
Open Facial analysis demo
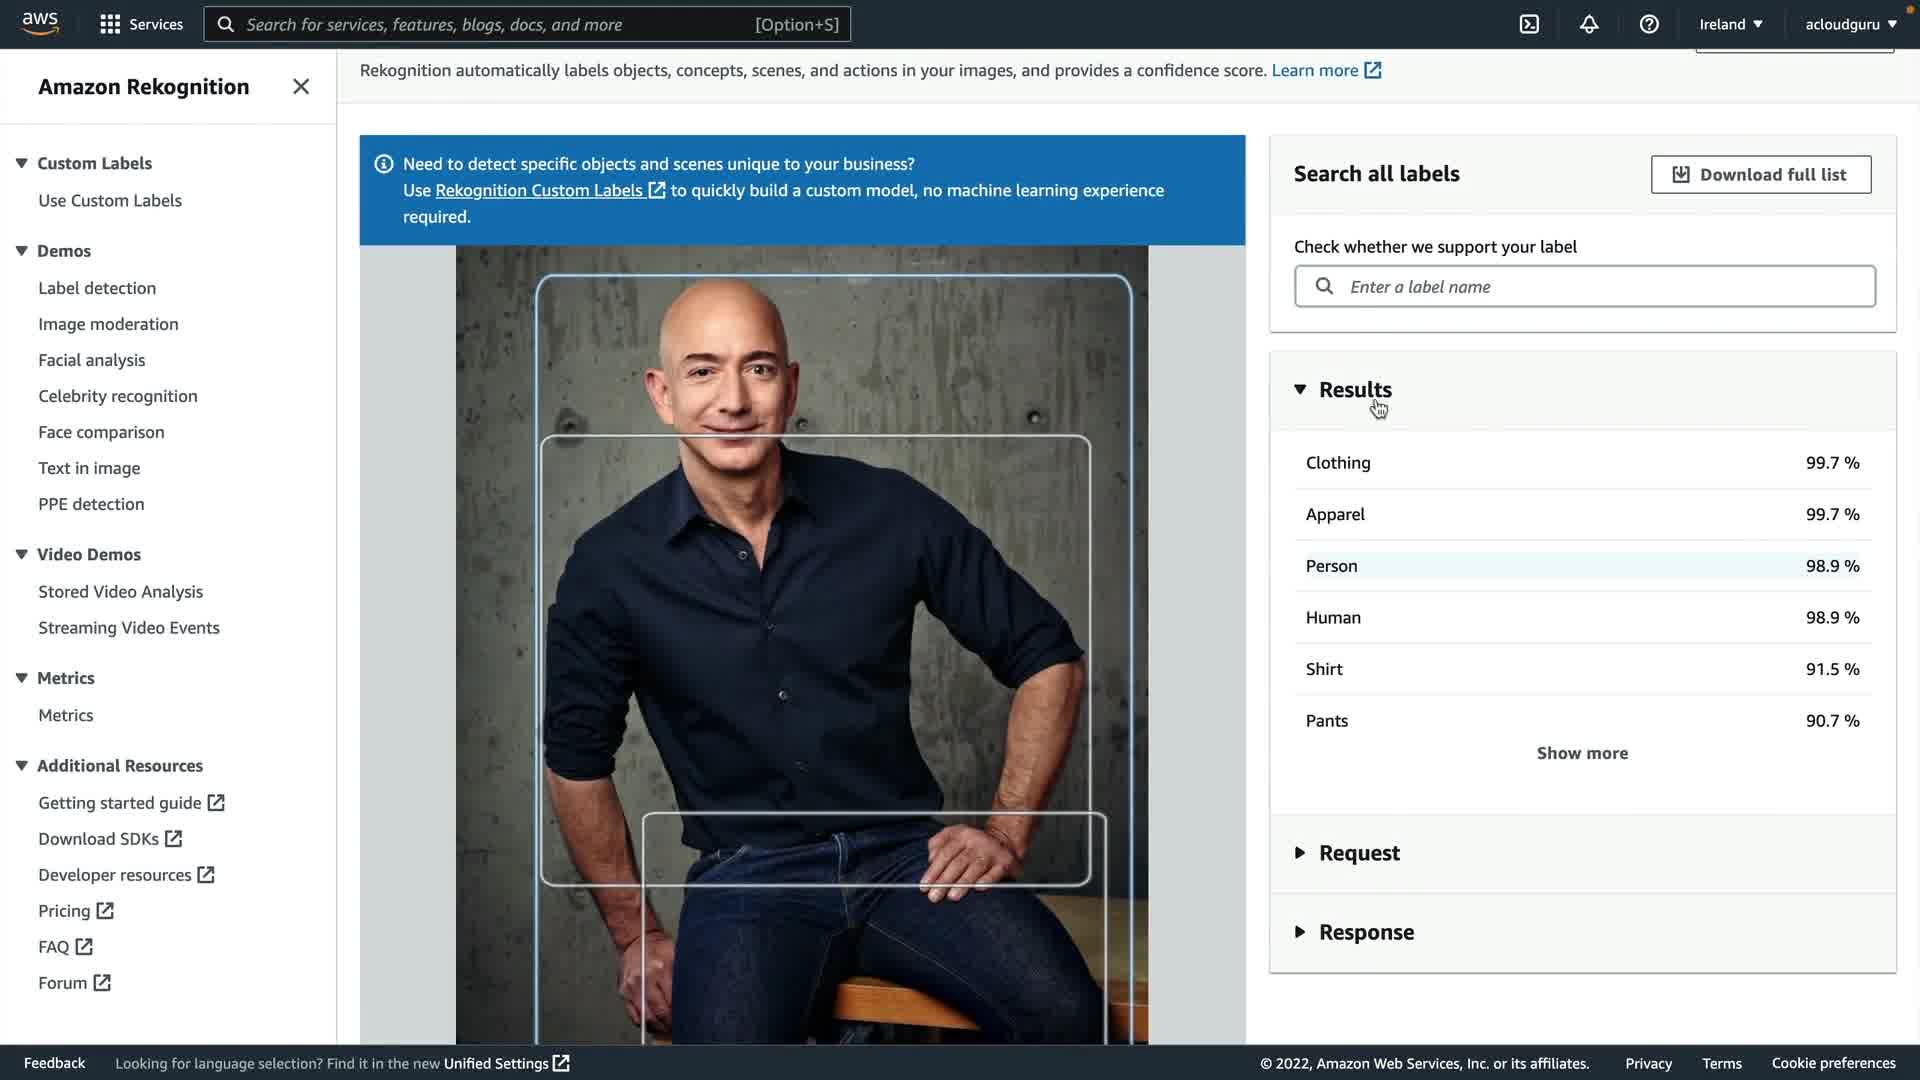(x=91, y=360)
